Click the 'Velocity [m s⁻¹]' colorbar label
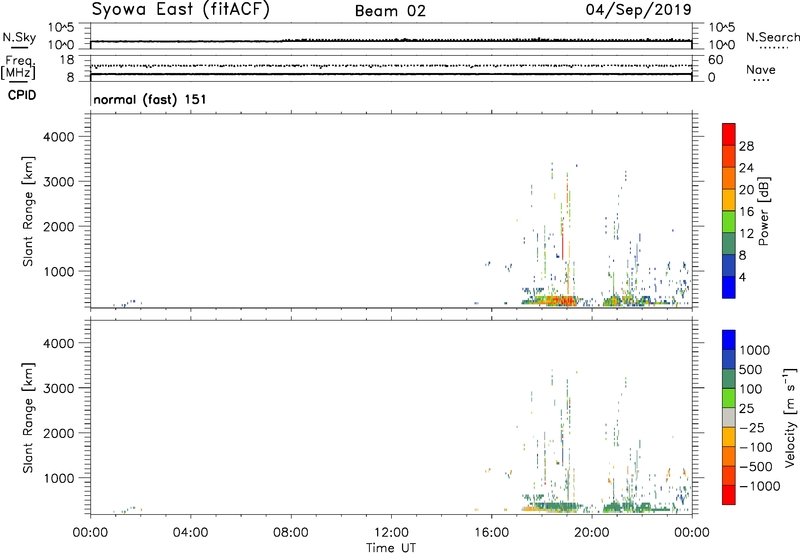The width and height of the screenshot is (800, 554). (x=790, y=417)
